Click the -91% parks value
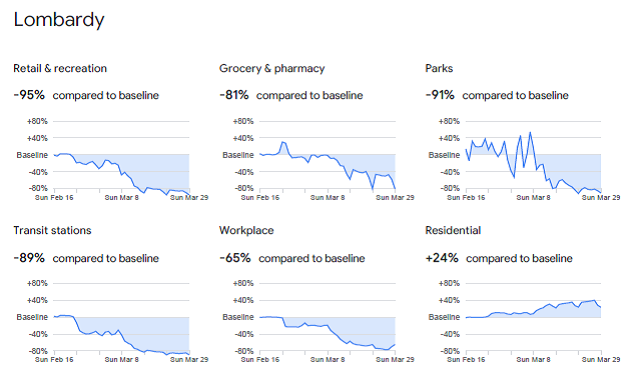This screenshot has height=369, width=644. 440,95
